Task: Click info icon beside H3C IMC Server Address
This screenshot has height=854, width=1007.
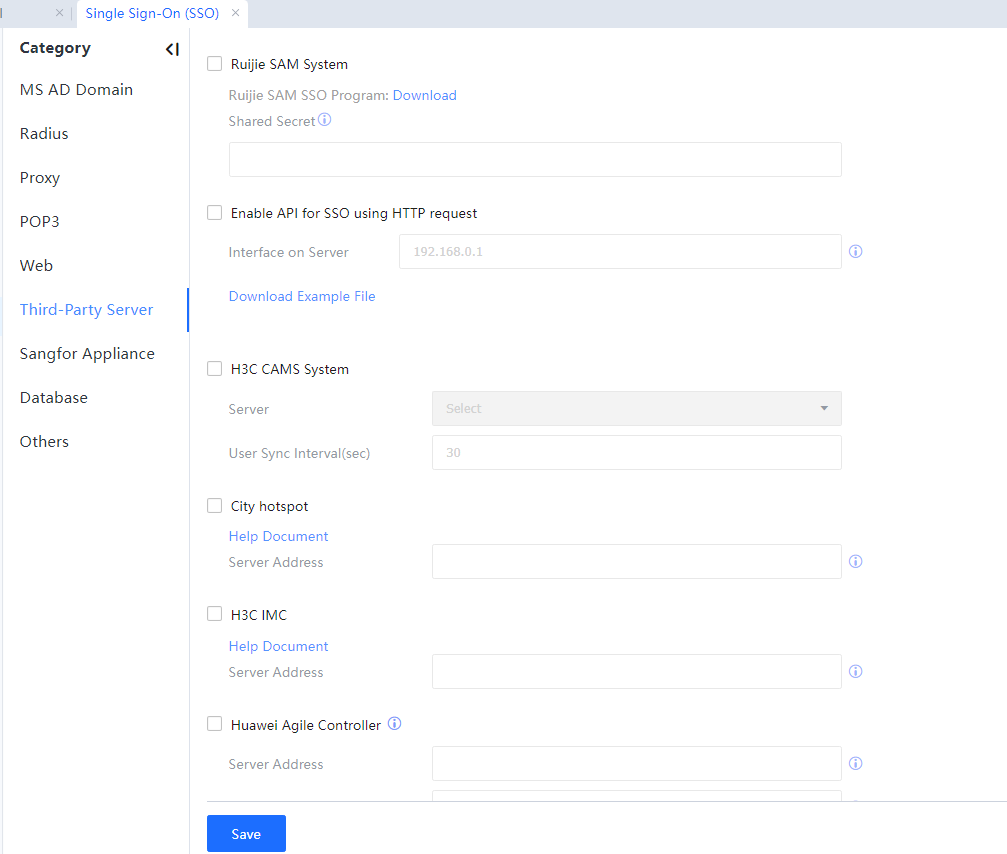Action: (x=855, y=672)
